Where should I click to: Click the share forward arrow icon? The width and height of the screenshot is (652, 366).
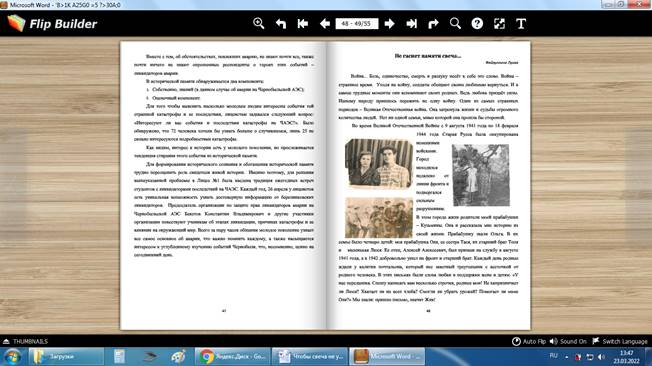point(433,24)
